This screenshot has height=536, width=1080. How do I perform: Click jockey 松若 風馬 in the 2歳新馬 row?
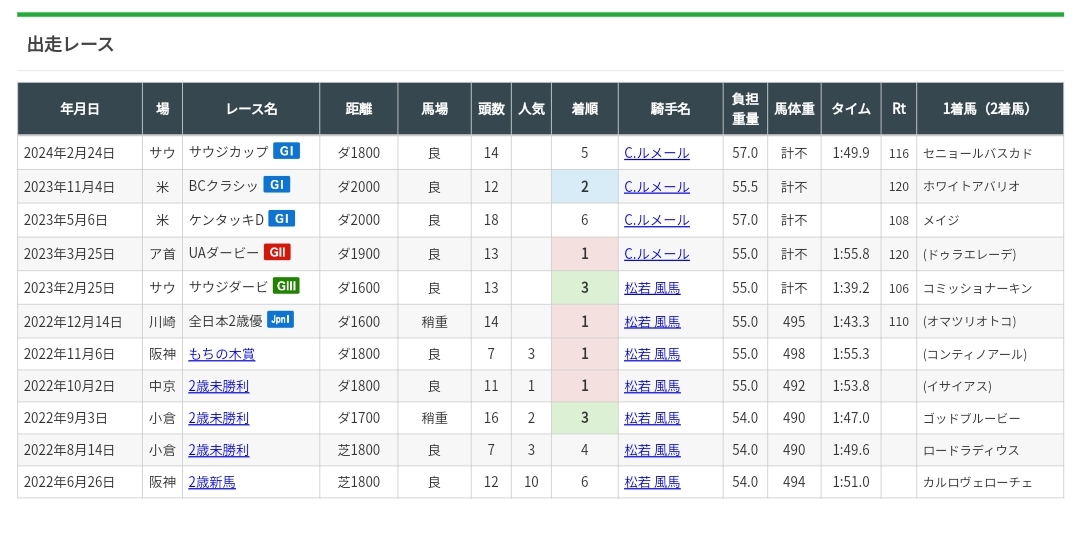pos(652,482)
